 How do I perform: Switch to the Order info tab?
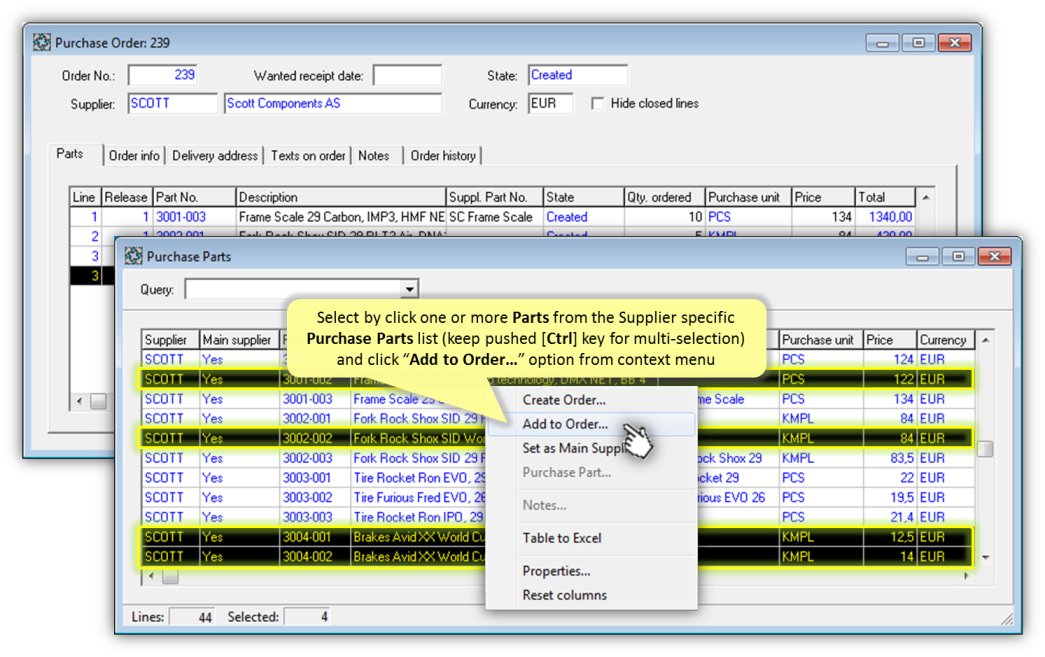134,156
